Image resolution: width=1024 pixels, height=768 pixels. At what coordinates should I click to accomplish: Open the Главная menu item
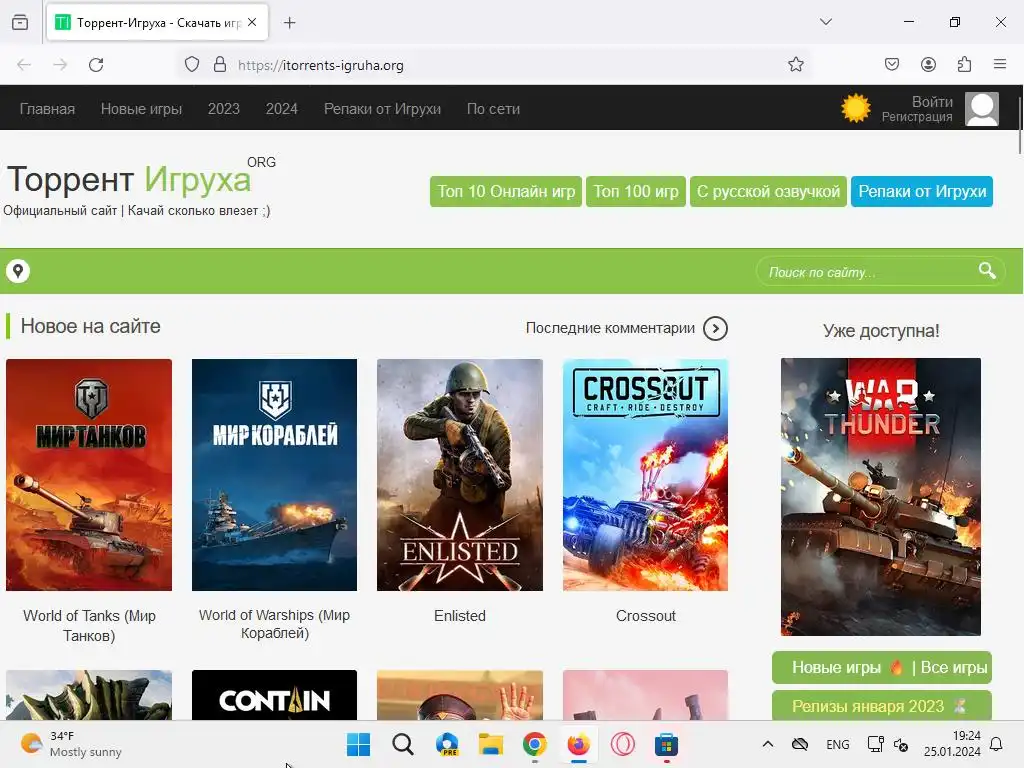tap(47, 108)
